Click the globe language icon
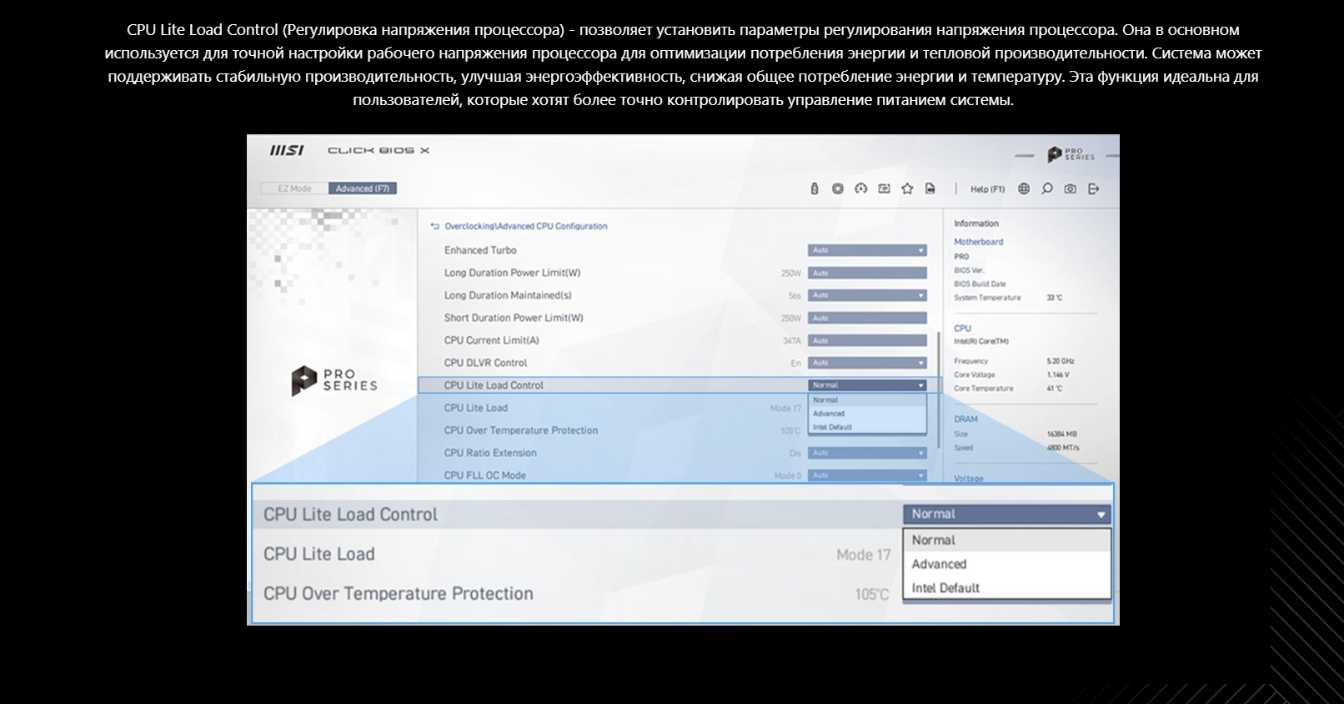Viewport: 1344px width, 704px height. 1024,189
